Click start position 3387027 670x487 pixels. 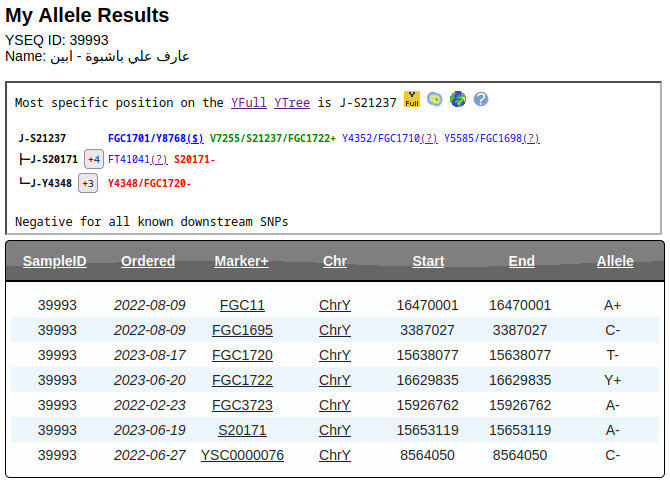point(427,330)
